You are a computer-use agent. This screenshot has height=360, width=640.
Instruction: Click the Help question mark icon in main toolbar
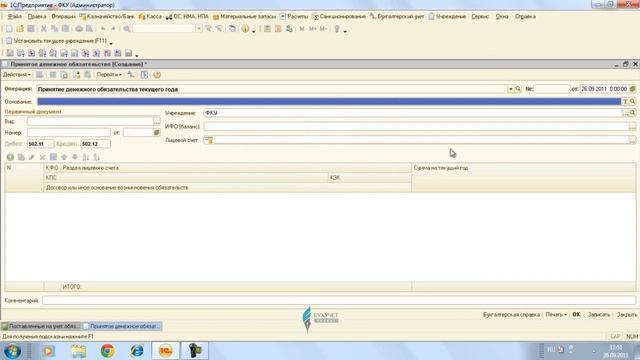point(245,29)
